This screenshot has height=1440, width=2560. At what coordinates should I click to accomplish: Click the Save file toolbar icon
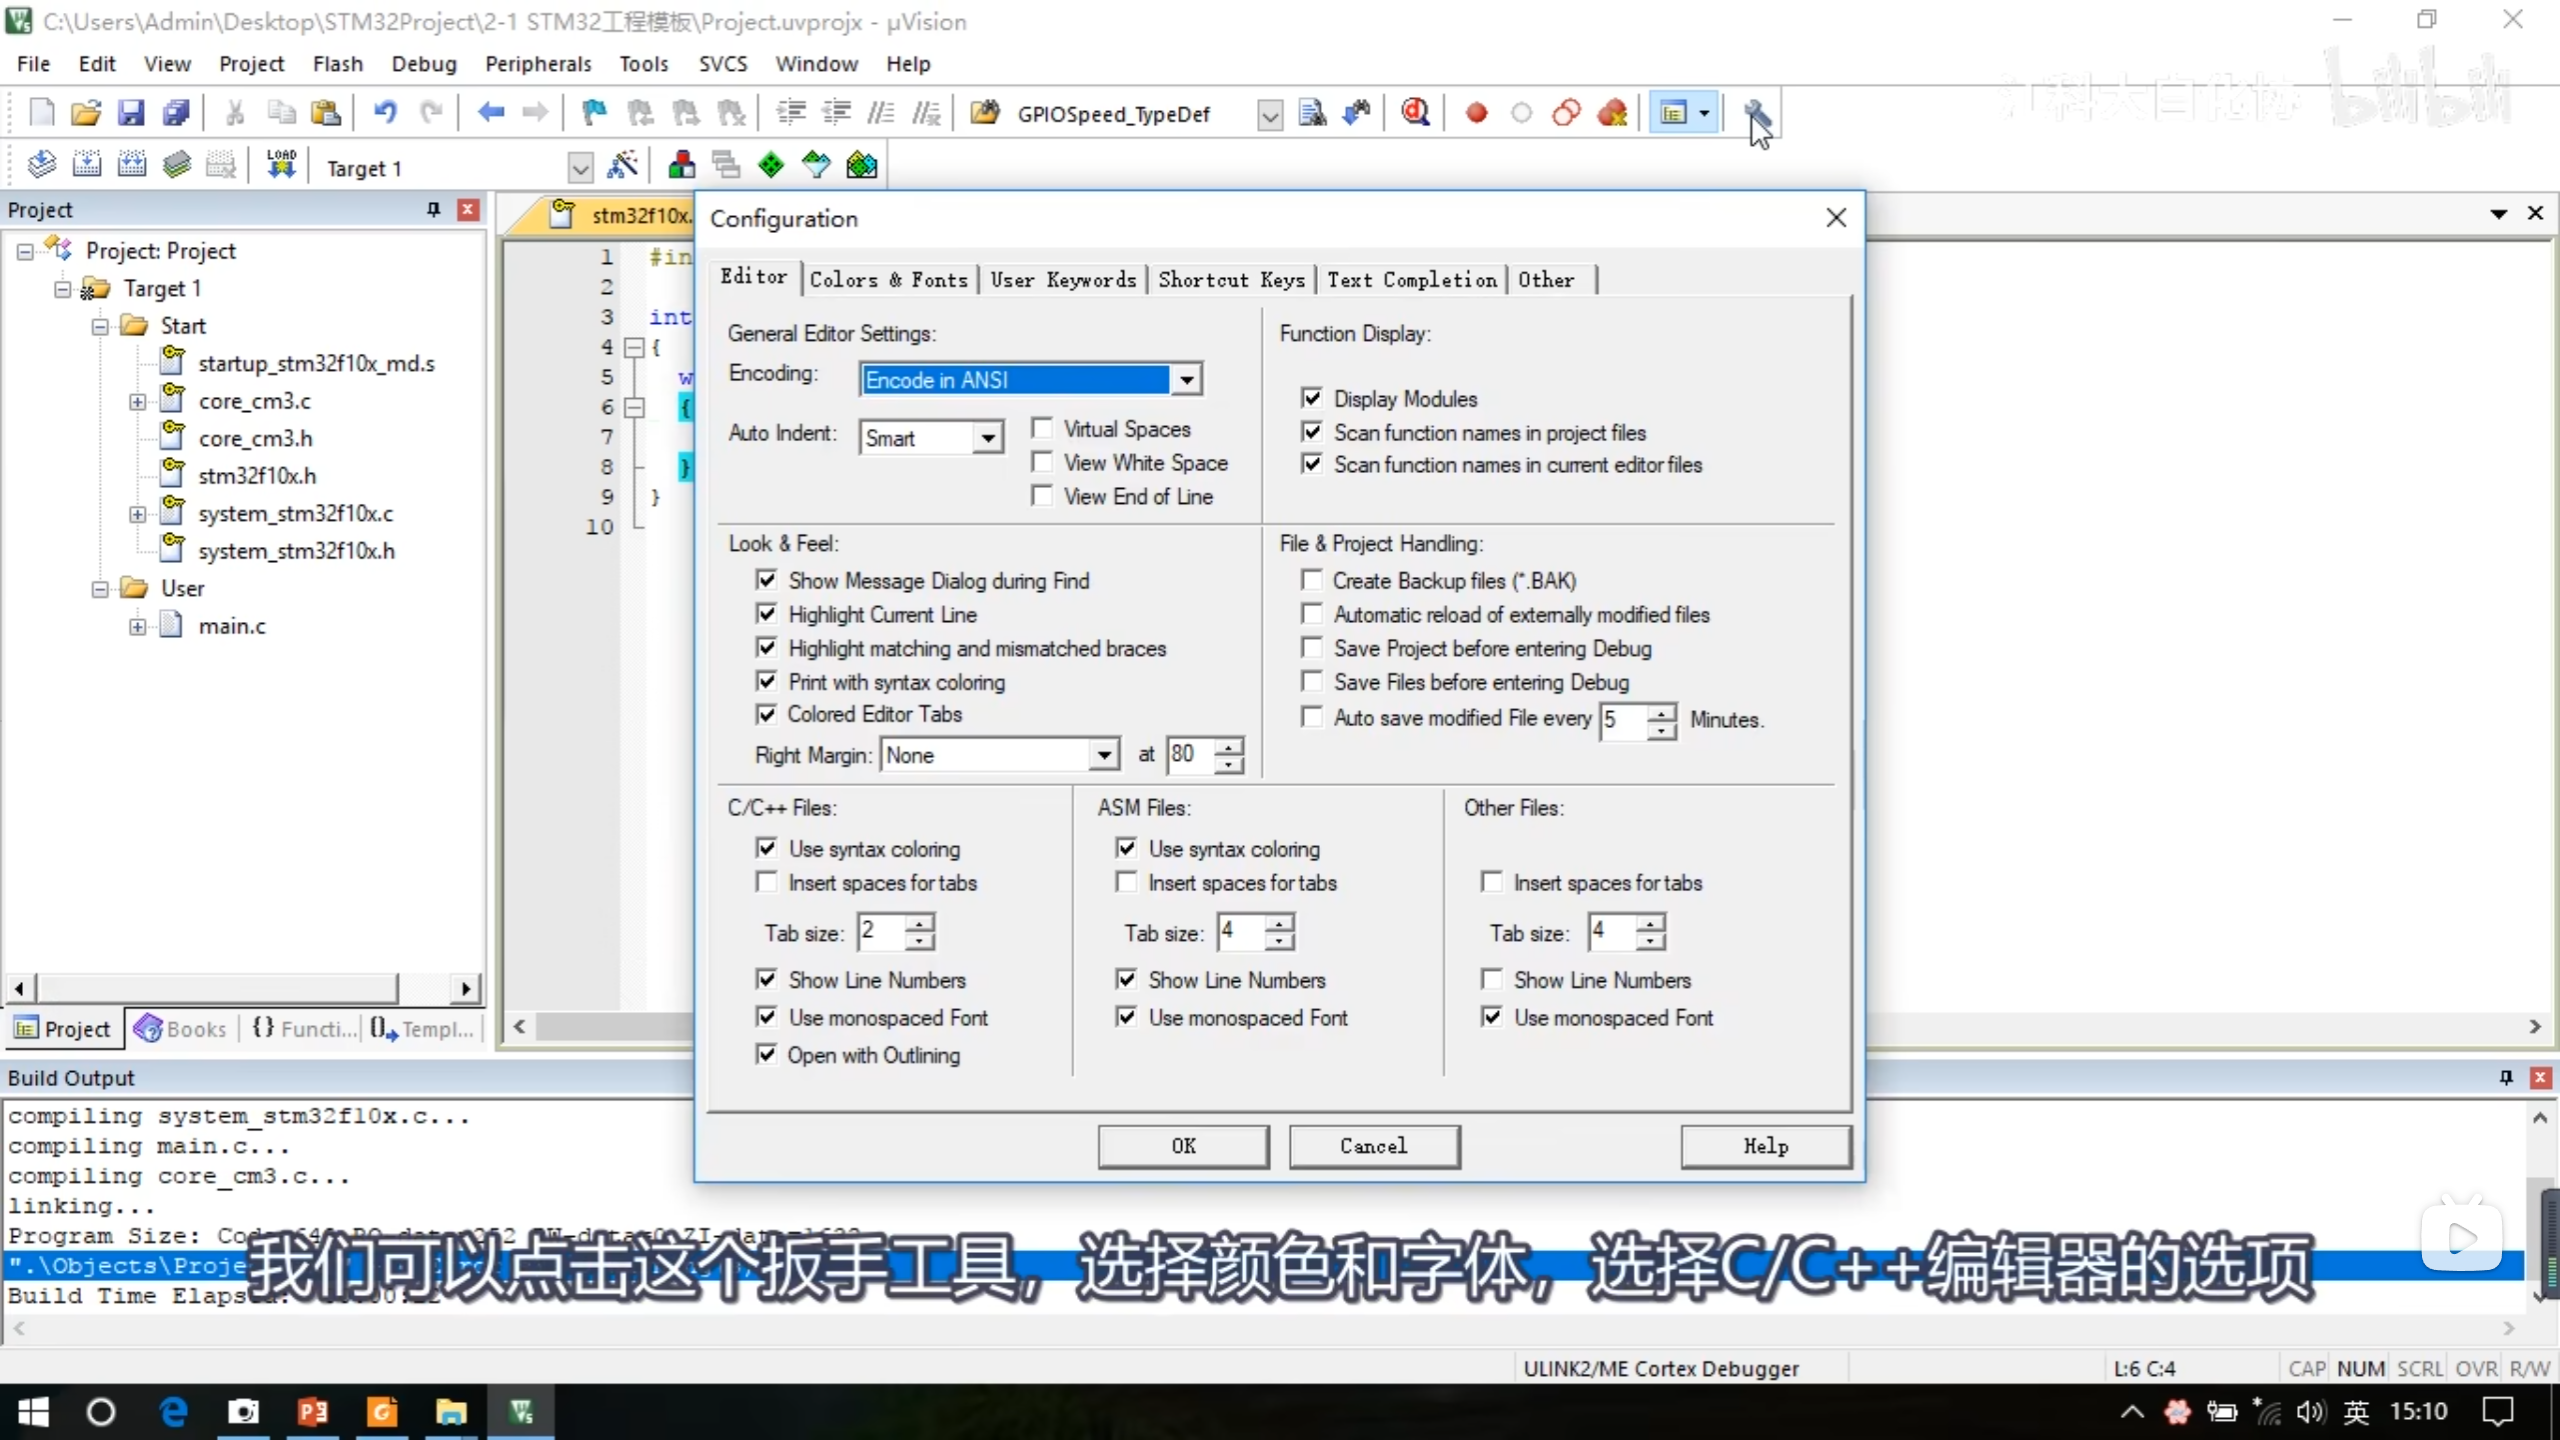tap(131, 113)
